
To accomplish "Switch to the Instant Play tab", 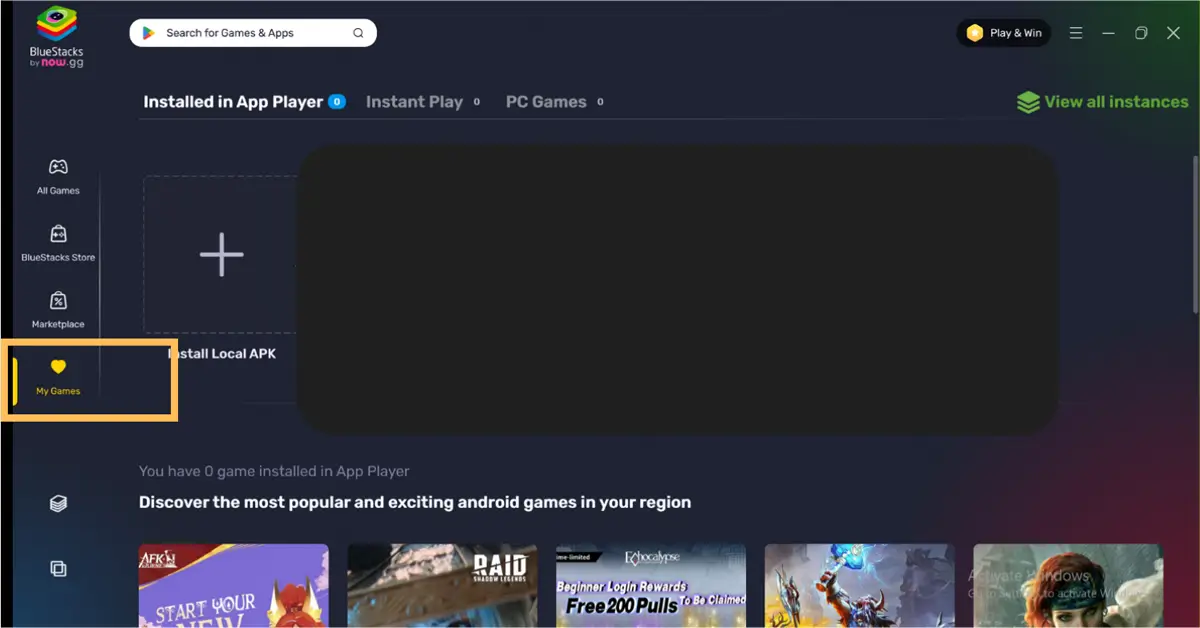I will (x=414, y=102).
